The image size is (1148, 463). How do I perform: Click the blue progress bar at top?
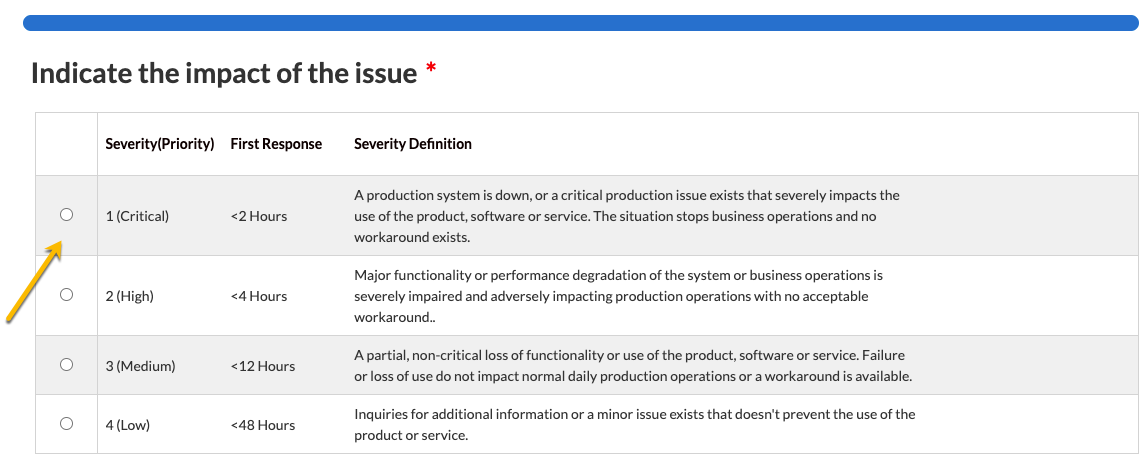[x=580, y=23]
